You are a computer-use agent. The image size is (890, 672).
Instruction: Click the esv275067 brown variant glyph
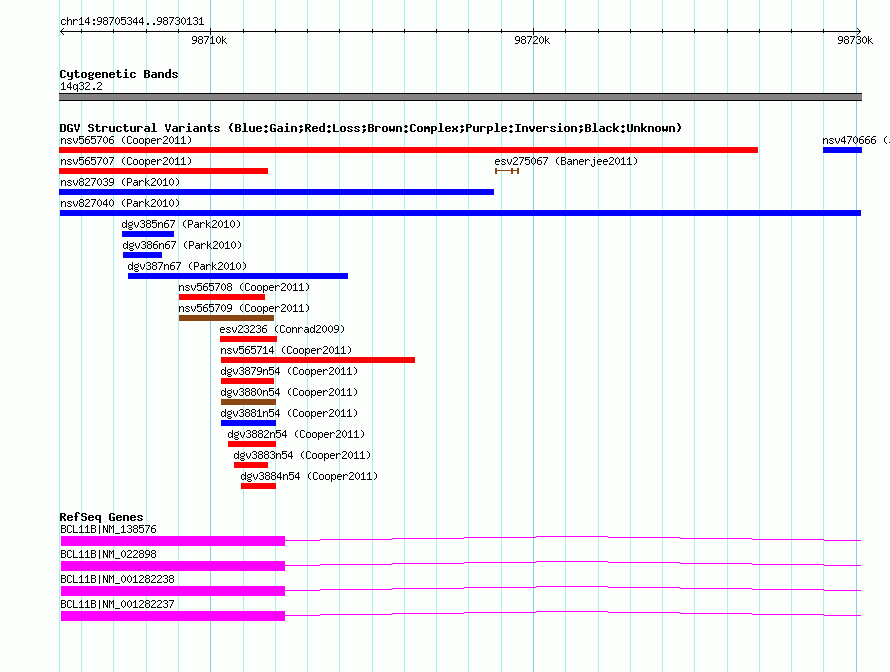(507, 171)
